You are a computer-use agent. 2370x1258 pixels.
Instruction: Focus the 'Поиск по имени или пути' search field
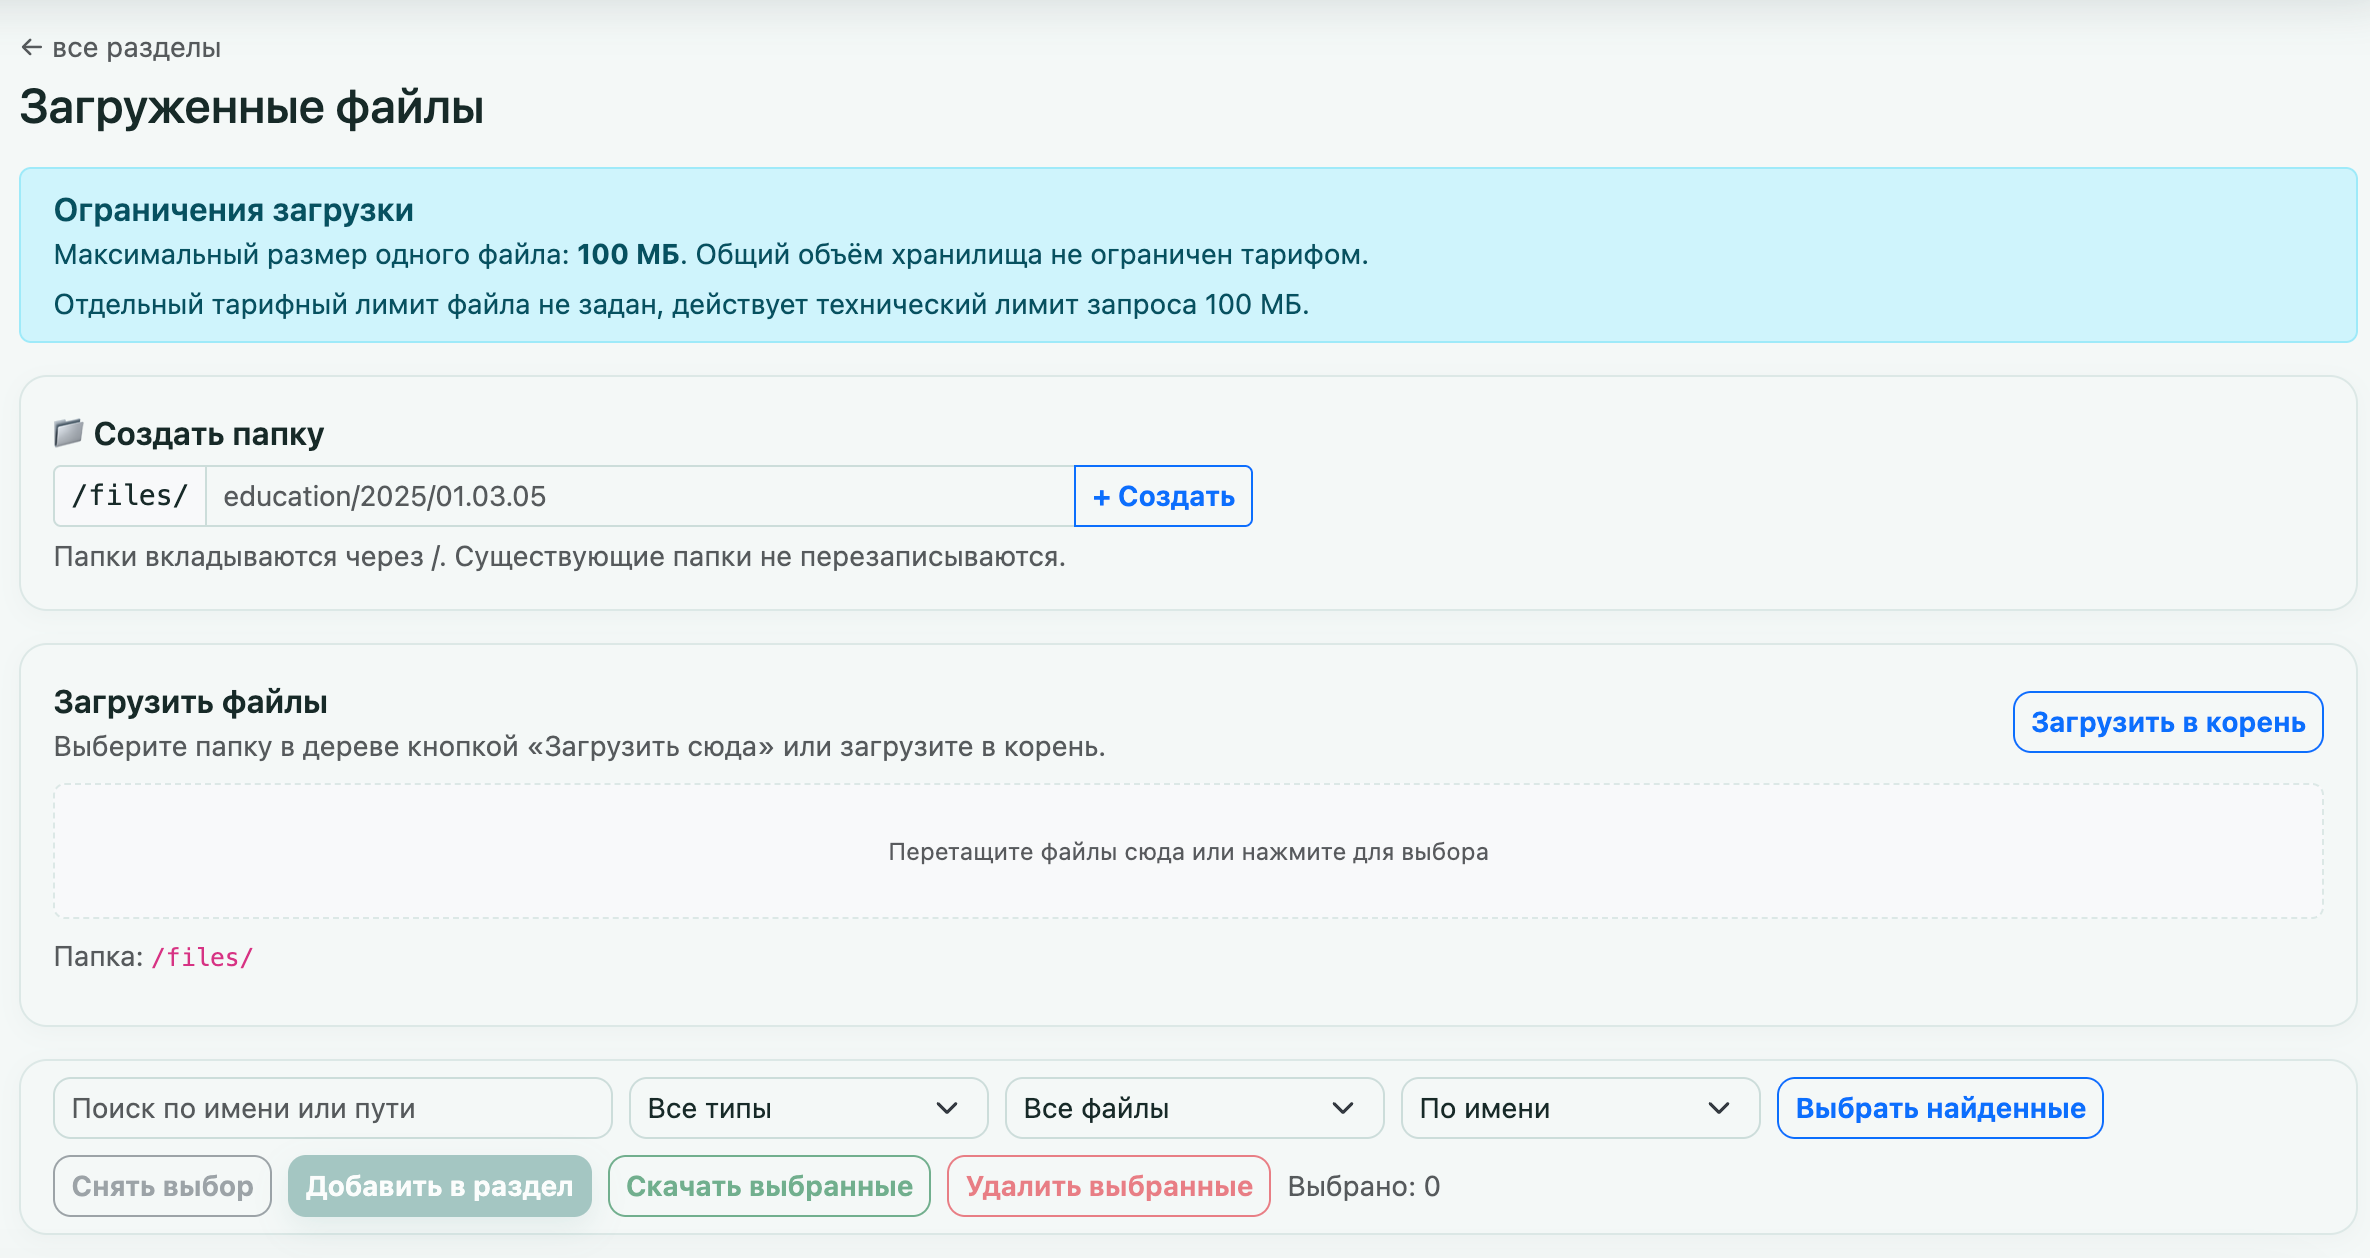[333, 1108]
